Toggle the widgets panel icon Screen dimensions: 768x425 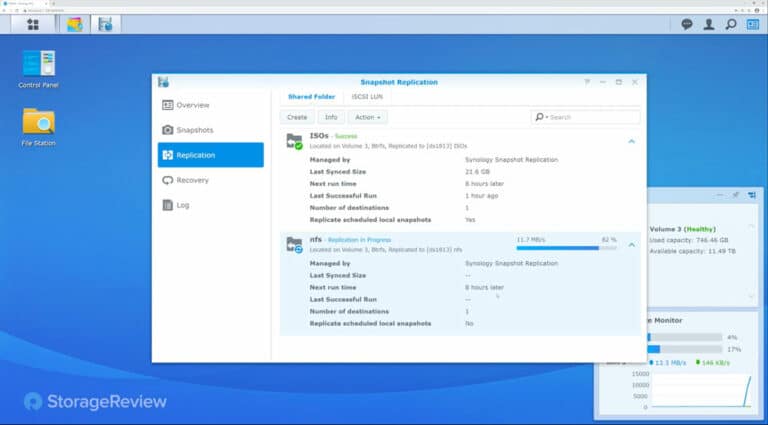tap(753, 24)
